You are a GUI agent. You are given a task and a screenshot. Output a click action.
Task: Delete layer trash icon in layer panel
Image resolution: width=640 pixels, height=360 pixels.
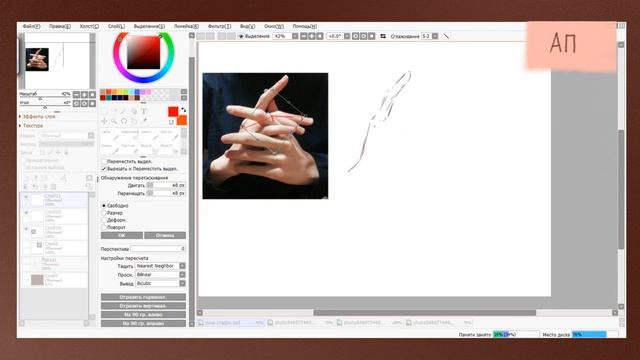pyautogui.click(x=53, y=187)
